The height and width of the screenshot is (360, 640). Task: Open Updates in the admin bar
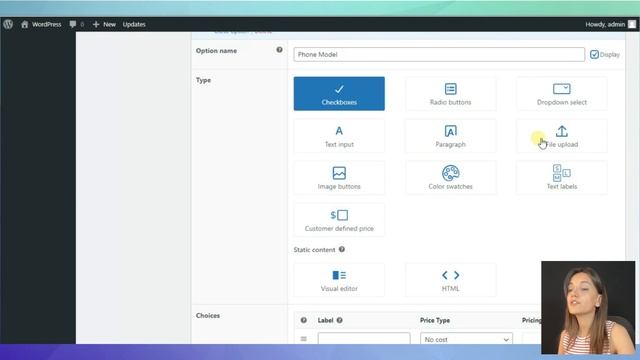click(x=134, y=24)
